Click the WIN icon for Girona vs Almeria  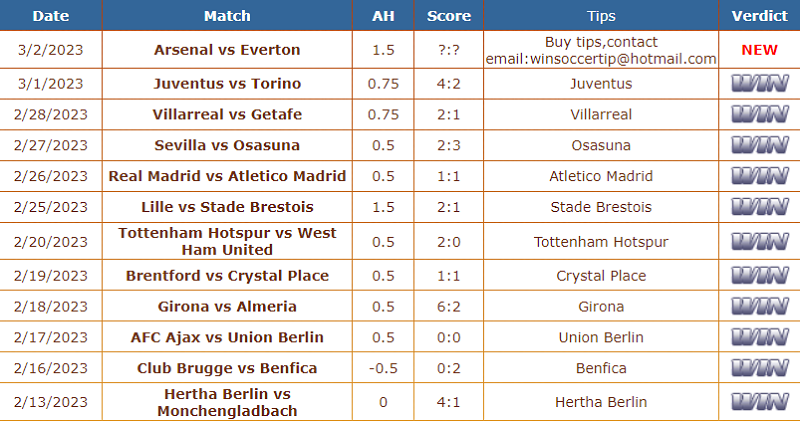760,306
